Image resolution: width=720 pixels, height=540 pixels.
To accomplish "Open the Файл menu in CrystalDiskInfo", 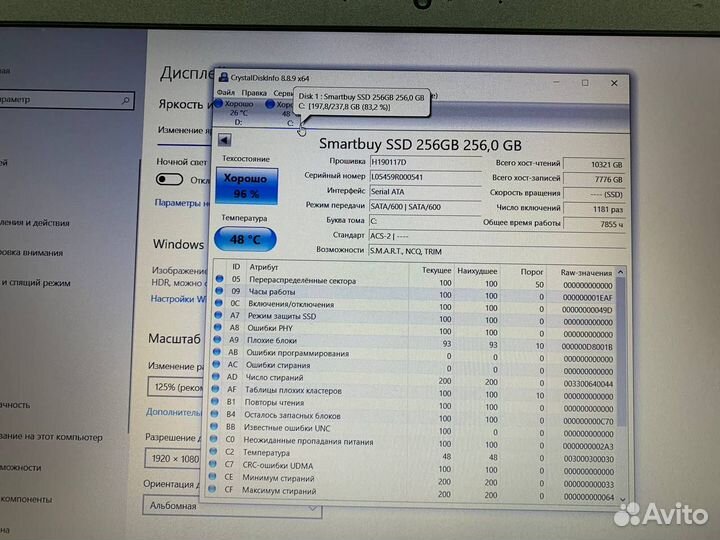I will coord(225,92).
